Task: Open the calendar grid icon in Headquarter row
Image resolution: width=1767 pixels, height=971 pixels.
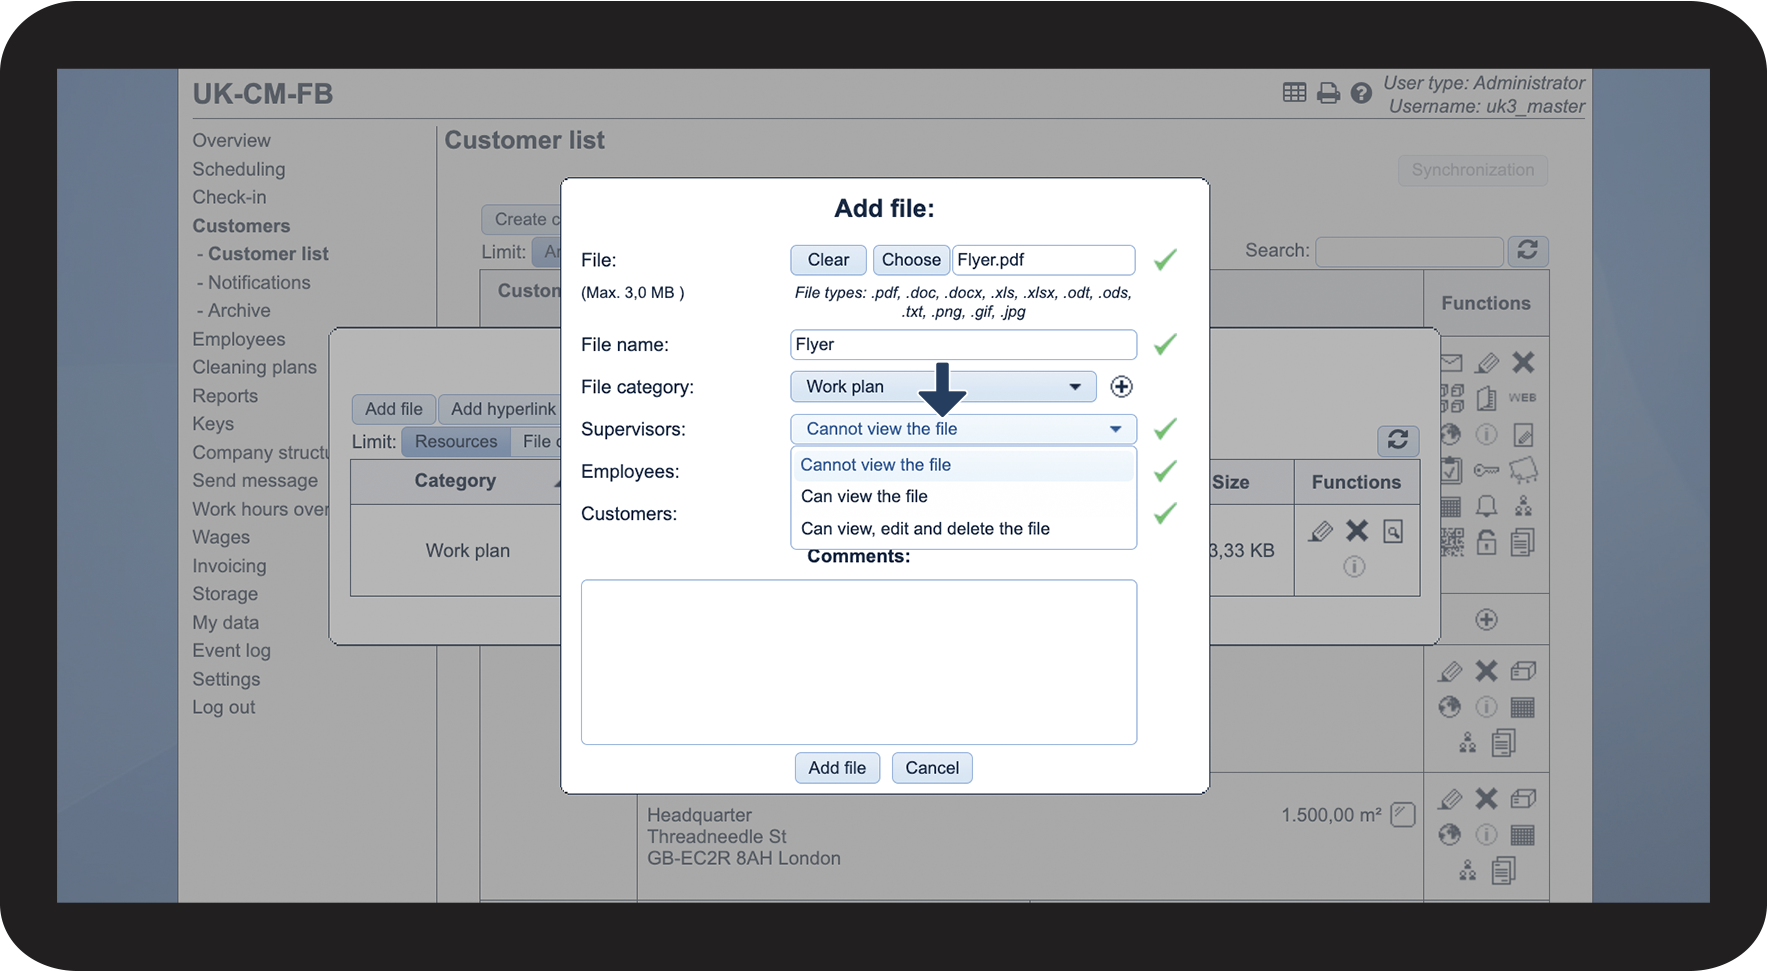Action: coord(1523,835)
